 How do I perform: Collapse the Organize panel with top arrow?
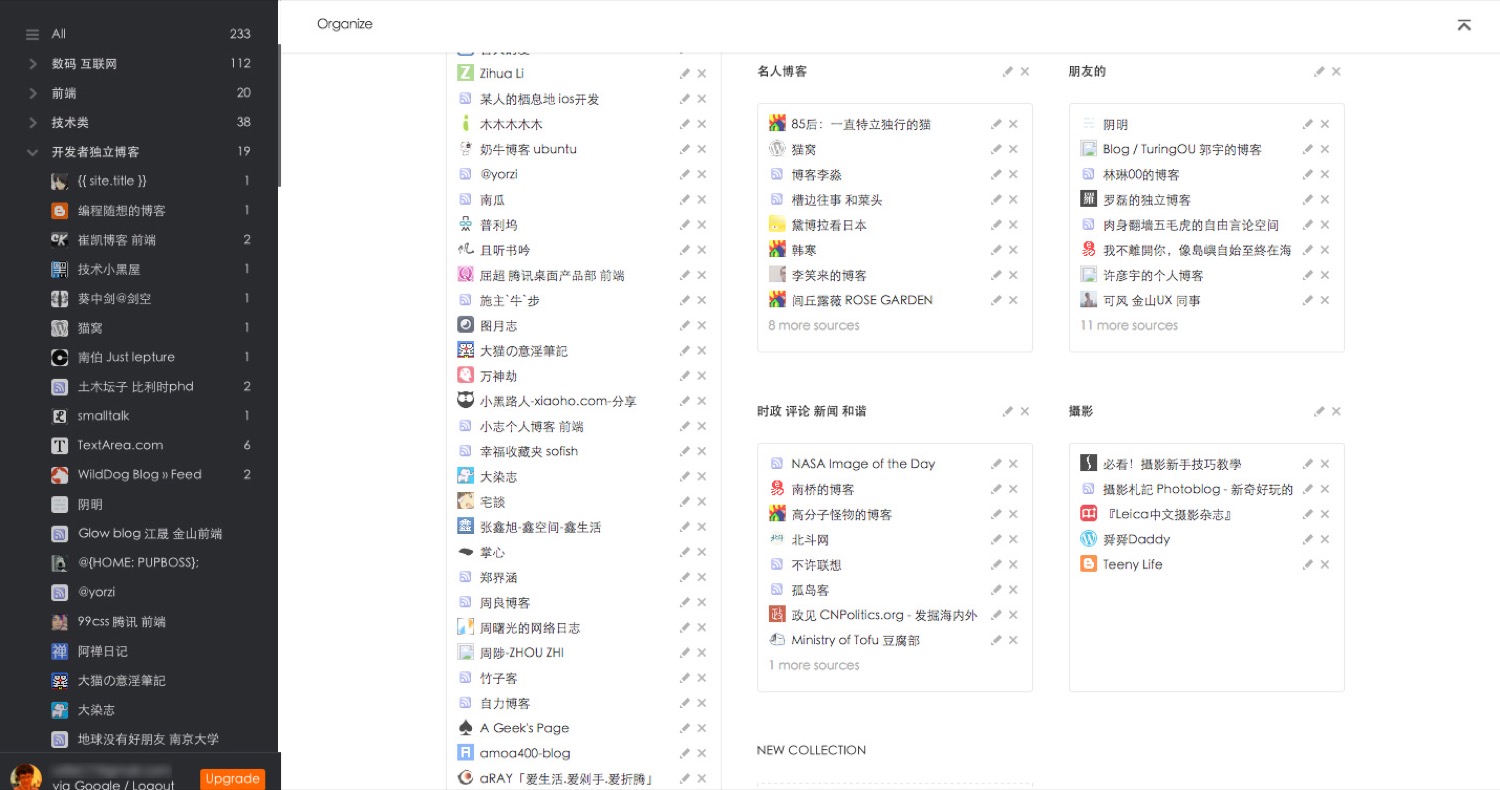(x=1463, y=25)
